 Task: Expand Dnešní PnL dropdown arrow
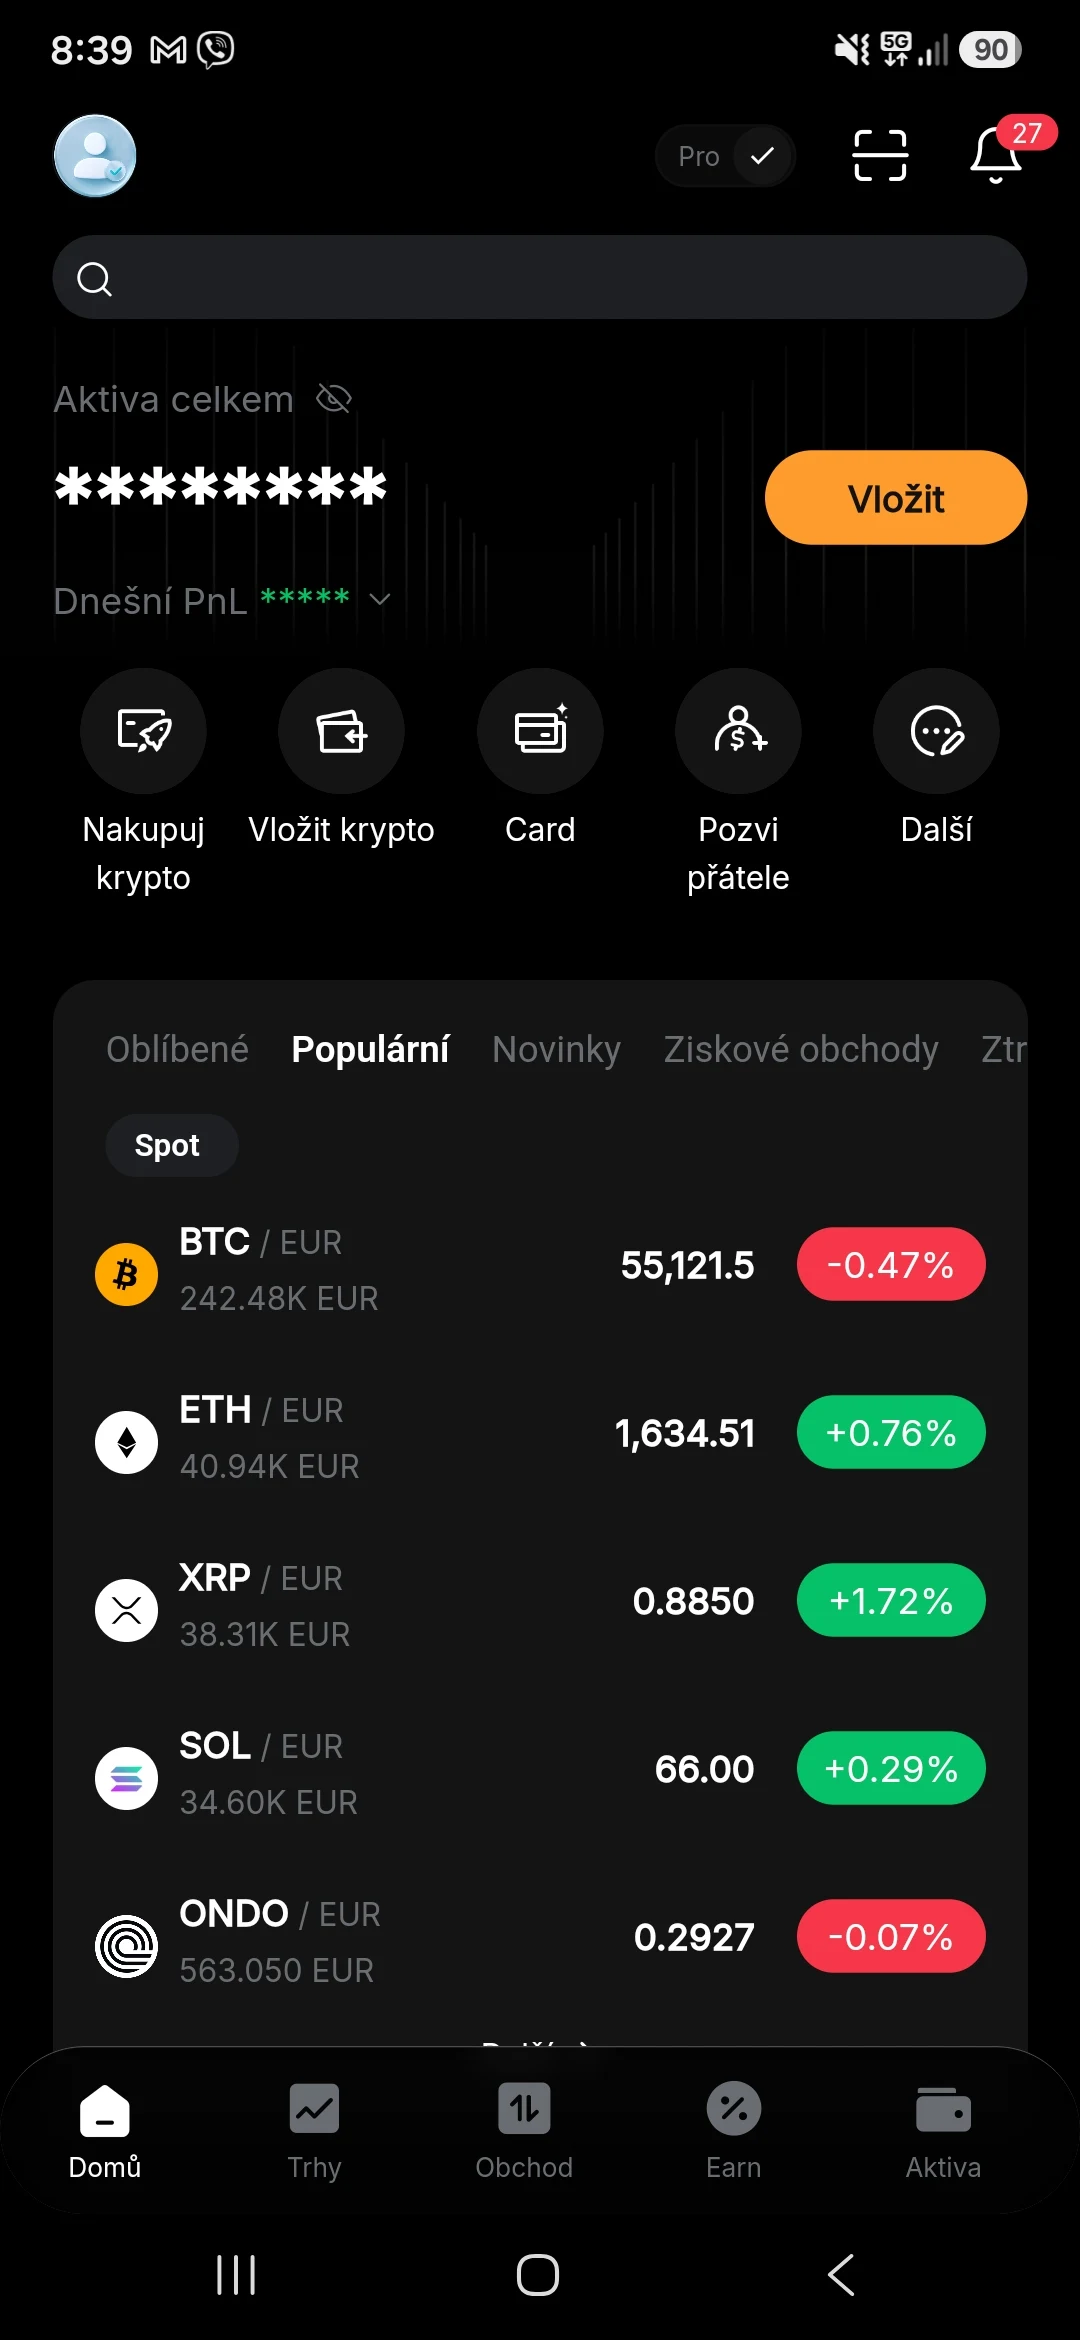coord(380,599)
